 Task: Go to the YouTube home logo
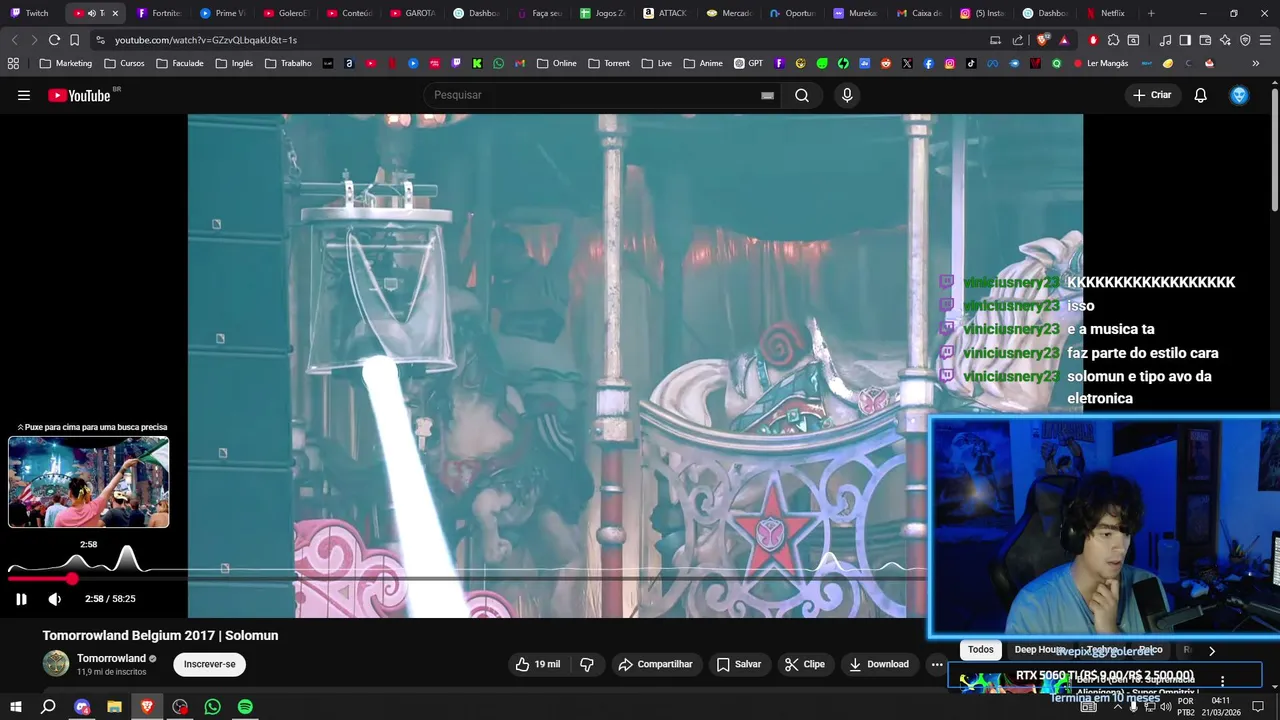pyautogui.click(x=79, y=95)
